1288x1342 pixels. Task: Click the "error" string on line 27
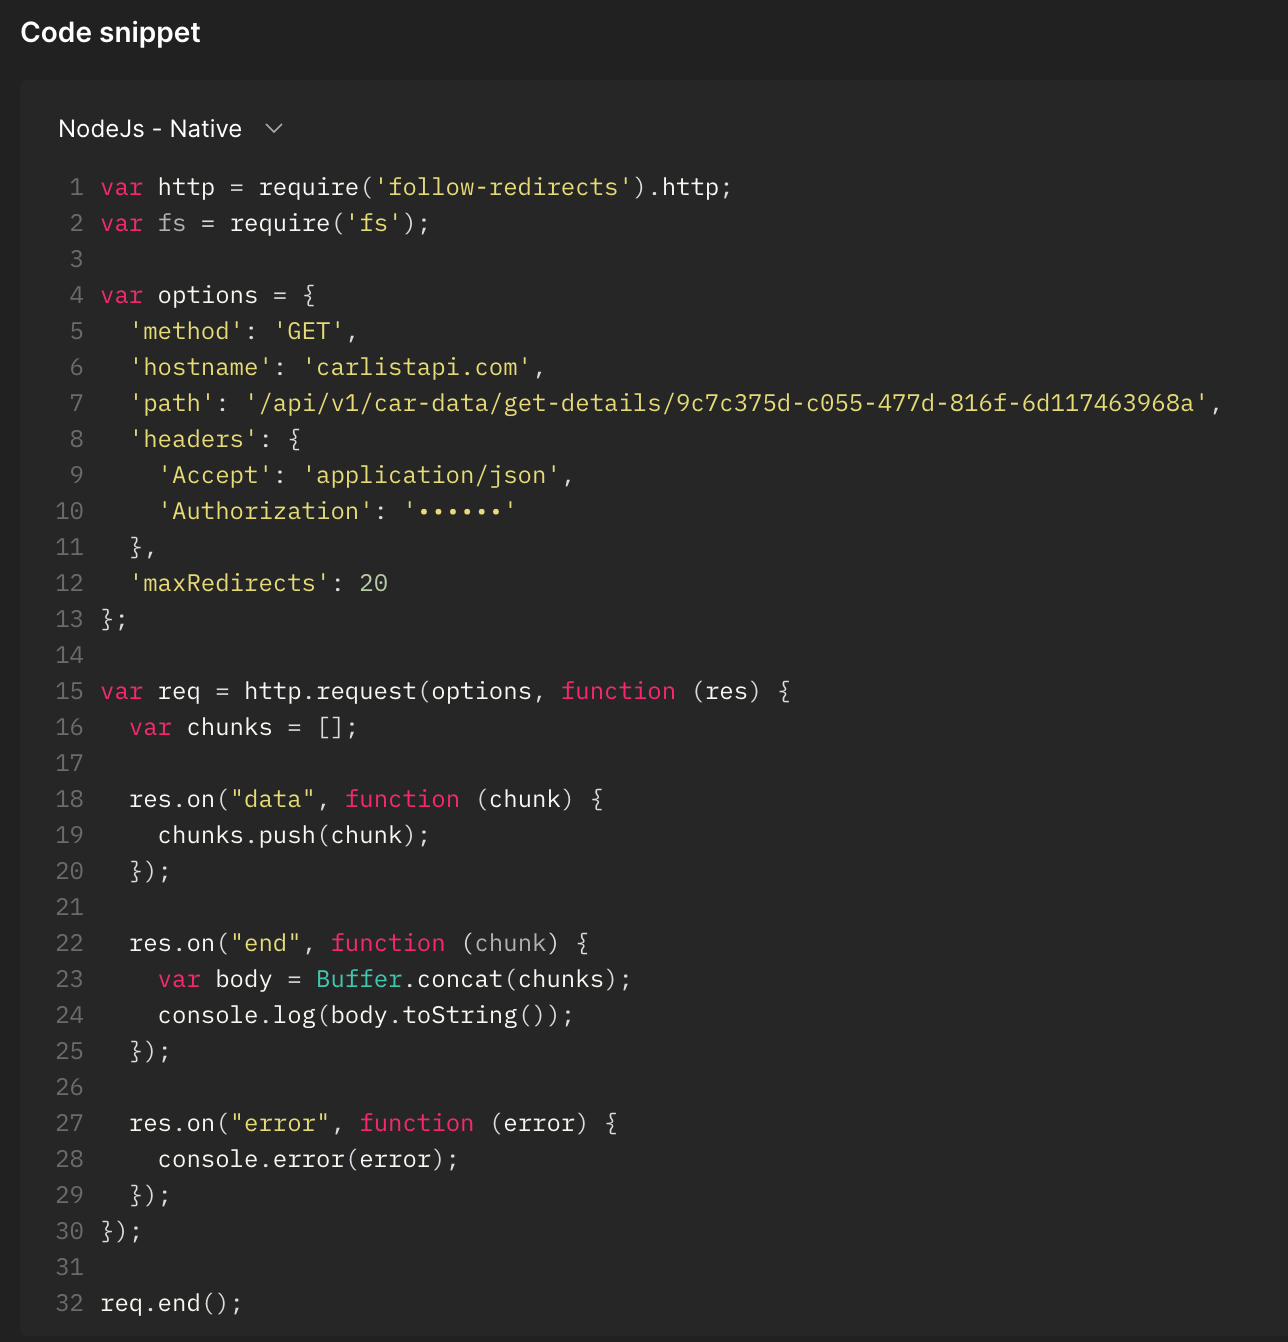click(280, 1123)
